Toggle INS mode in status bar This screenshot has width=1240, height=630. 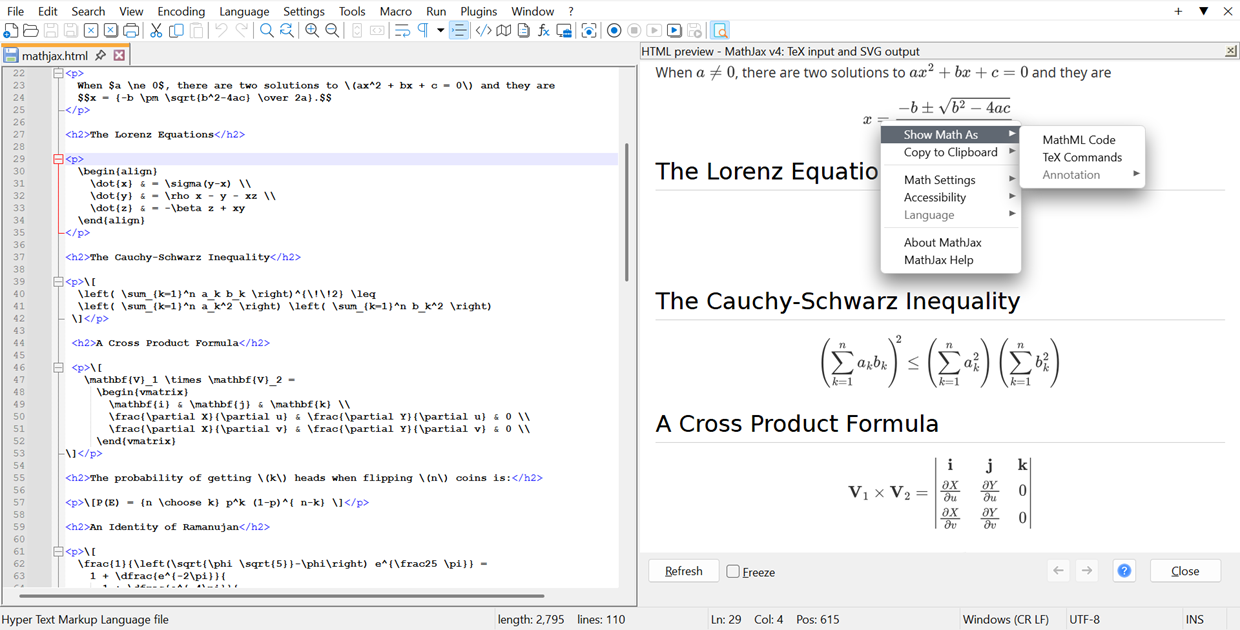(1194, 620)
